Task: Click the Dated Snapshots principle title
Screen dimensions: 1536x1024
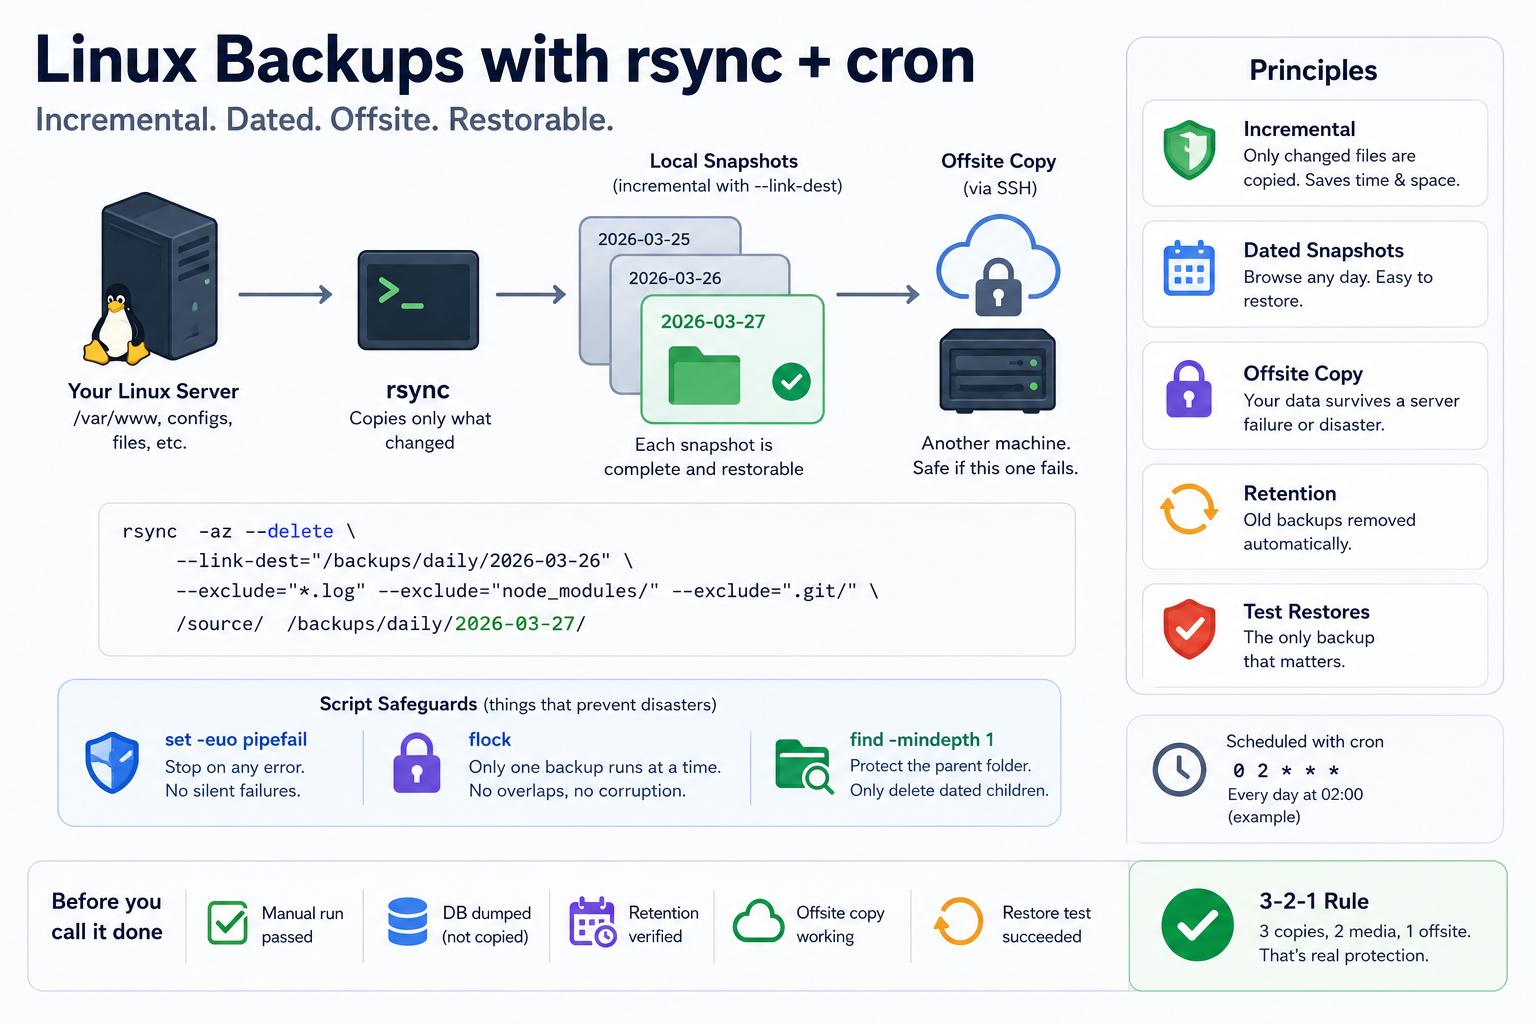Action: pos(1323,250)
